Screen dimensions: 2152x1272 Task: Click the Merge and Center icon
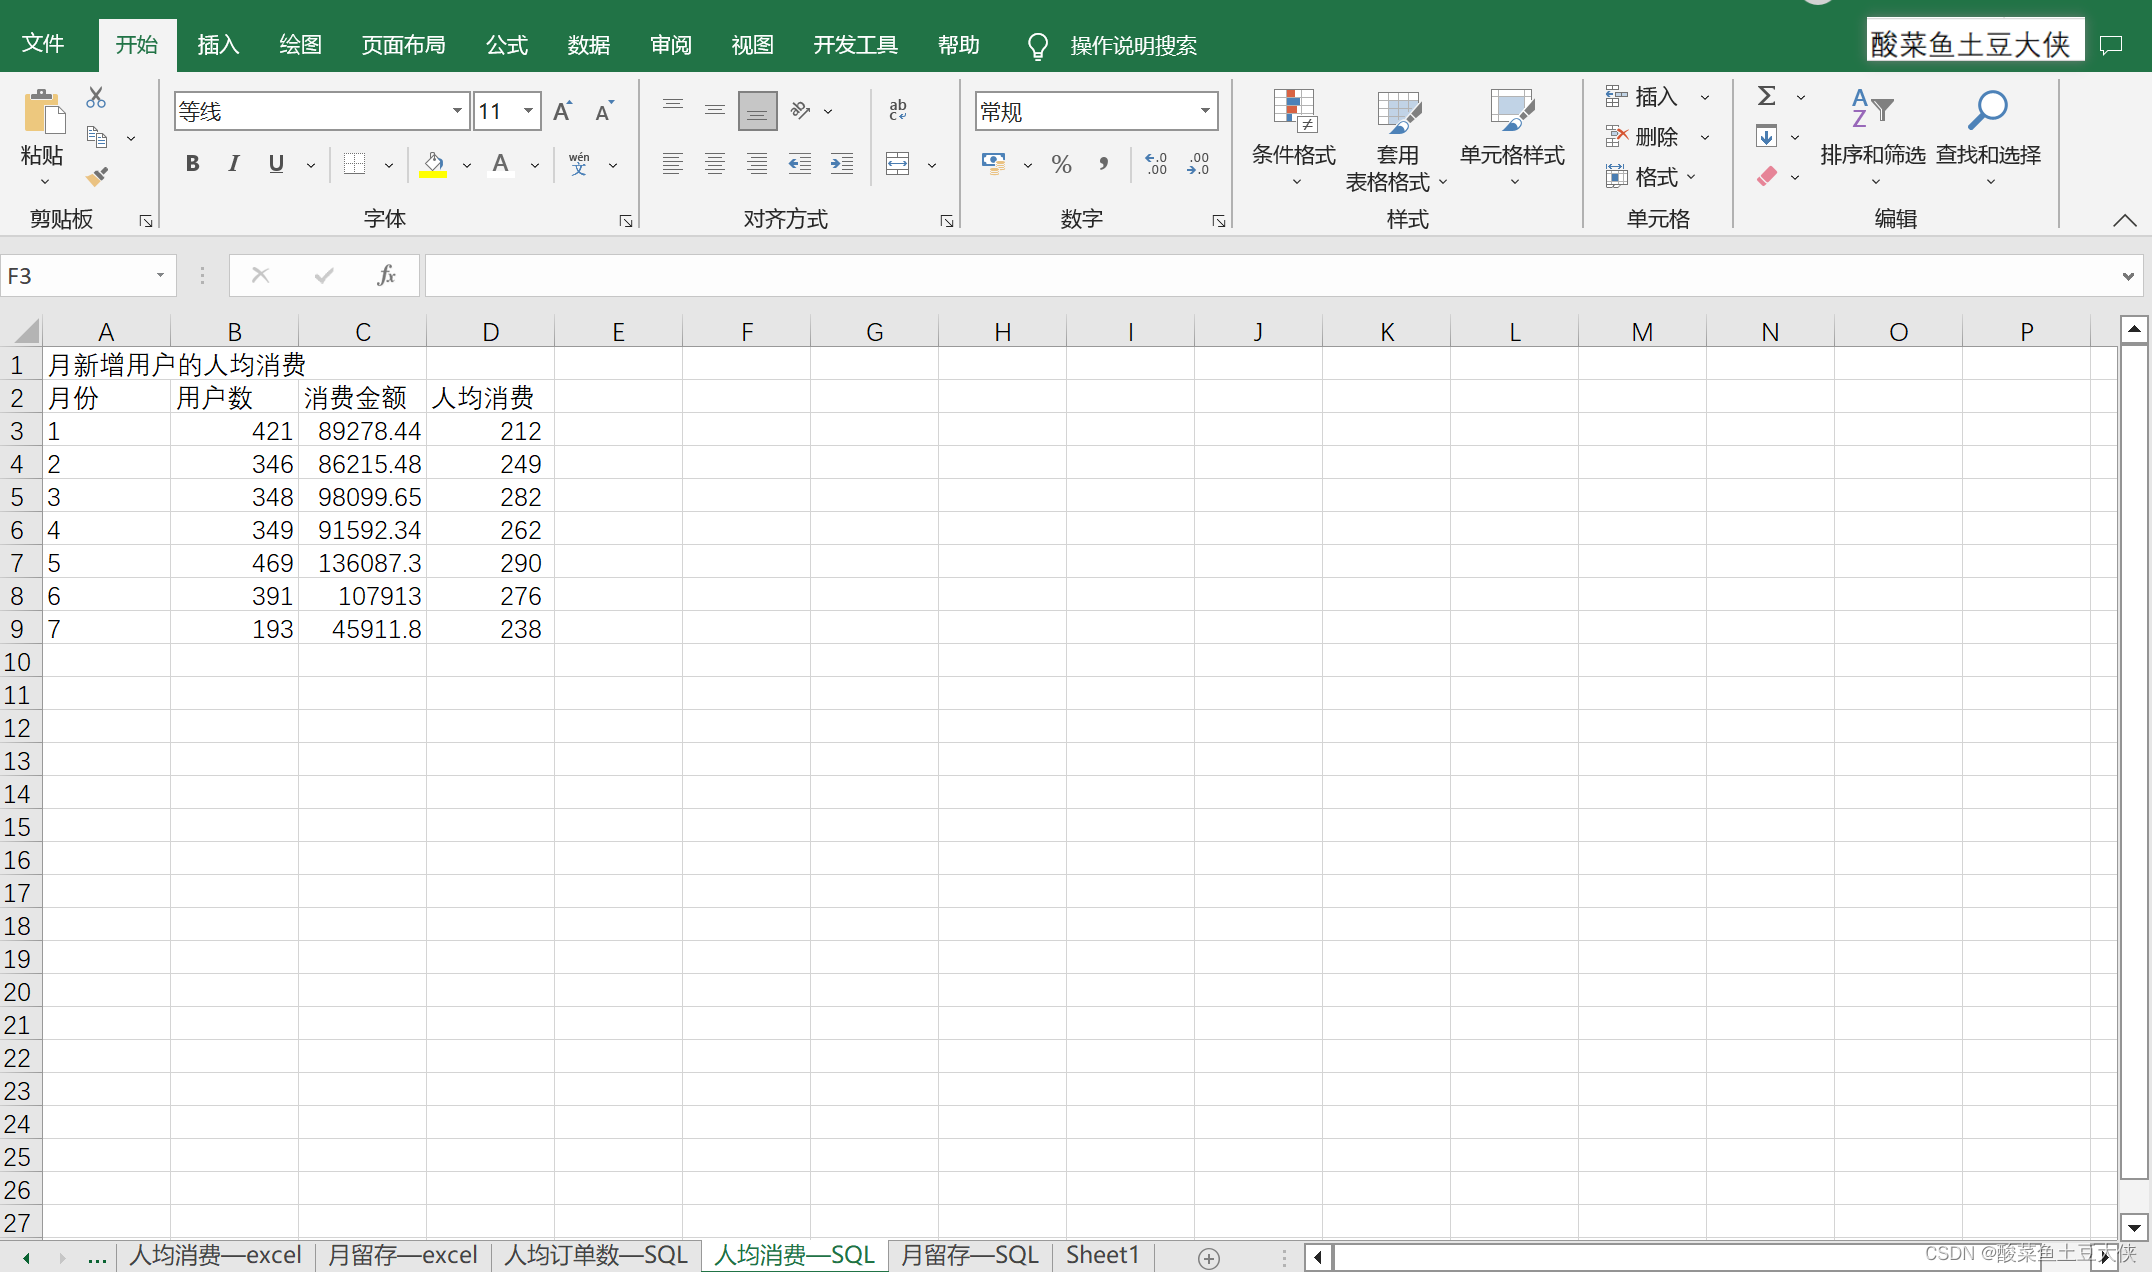pos(898,164)
